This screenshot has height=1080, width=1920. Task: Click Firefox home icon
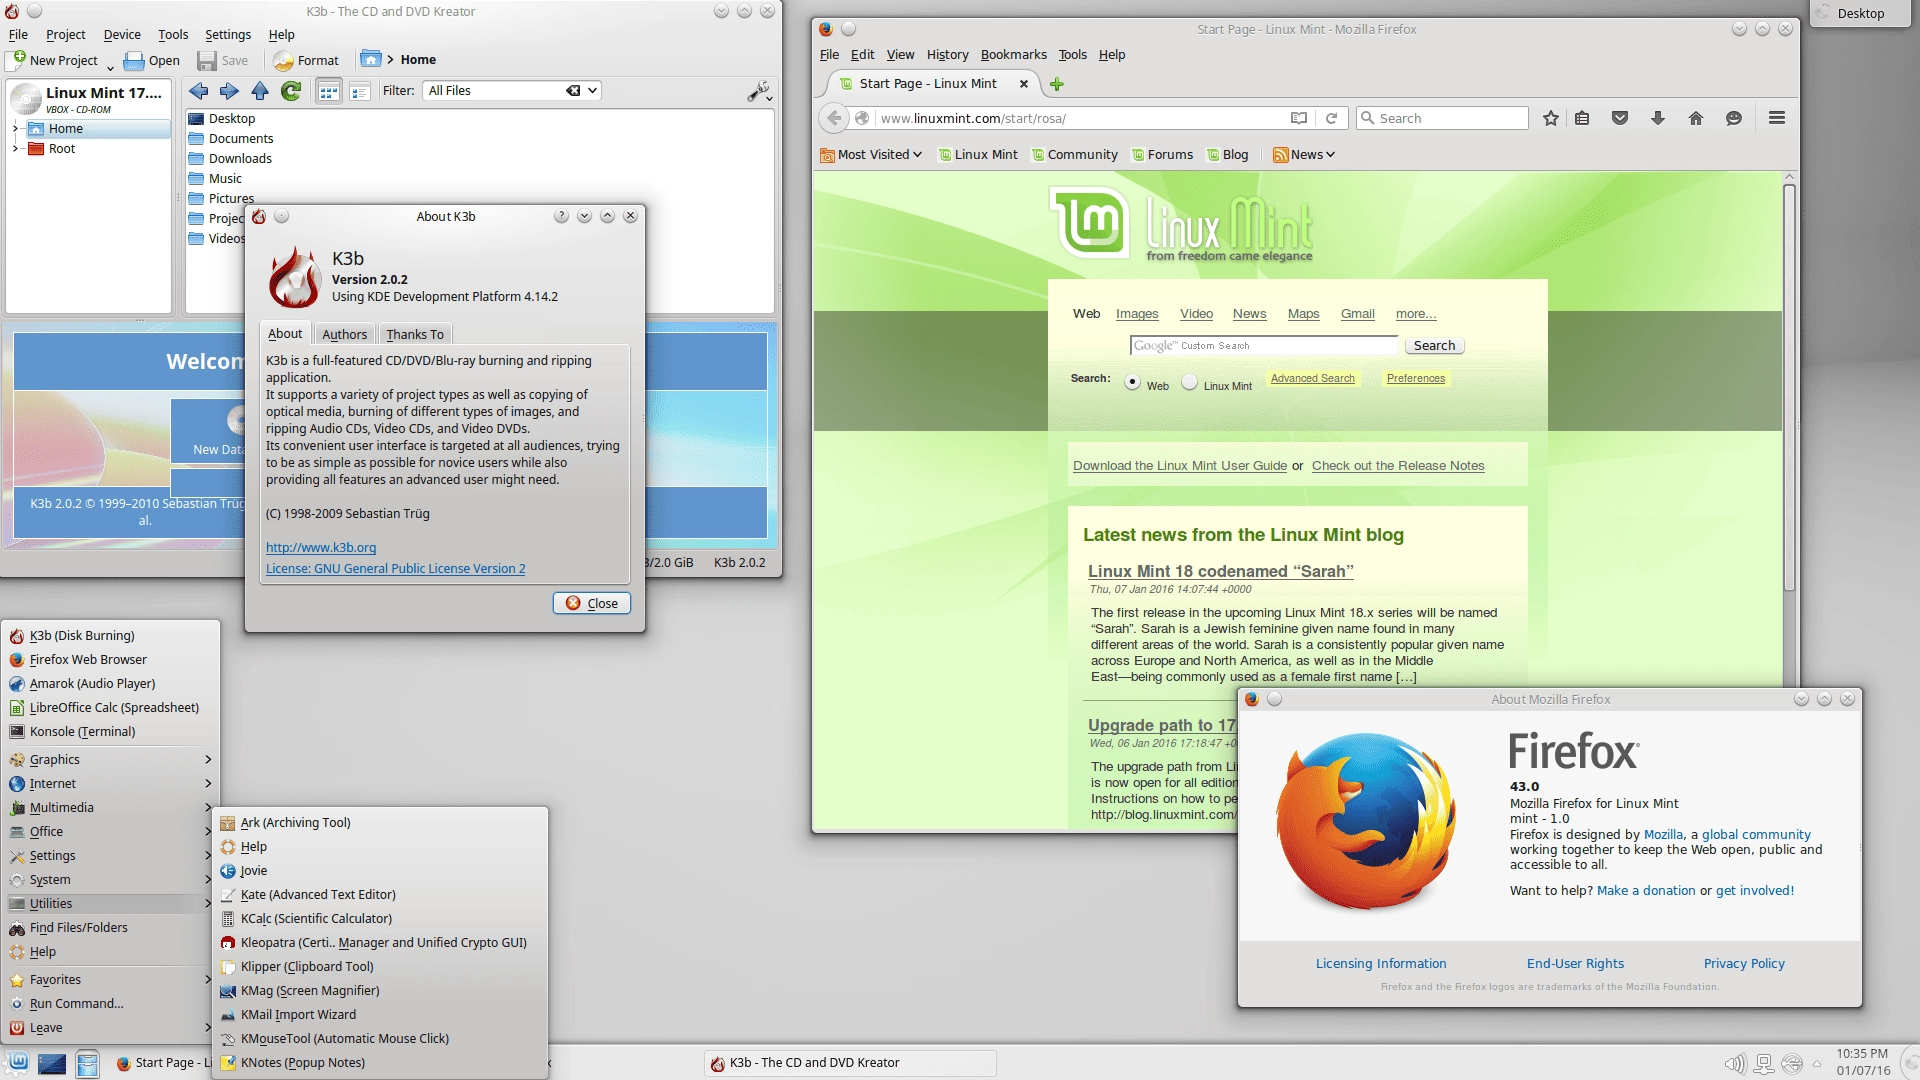point(1696,118)
